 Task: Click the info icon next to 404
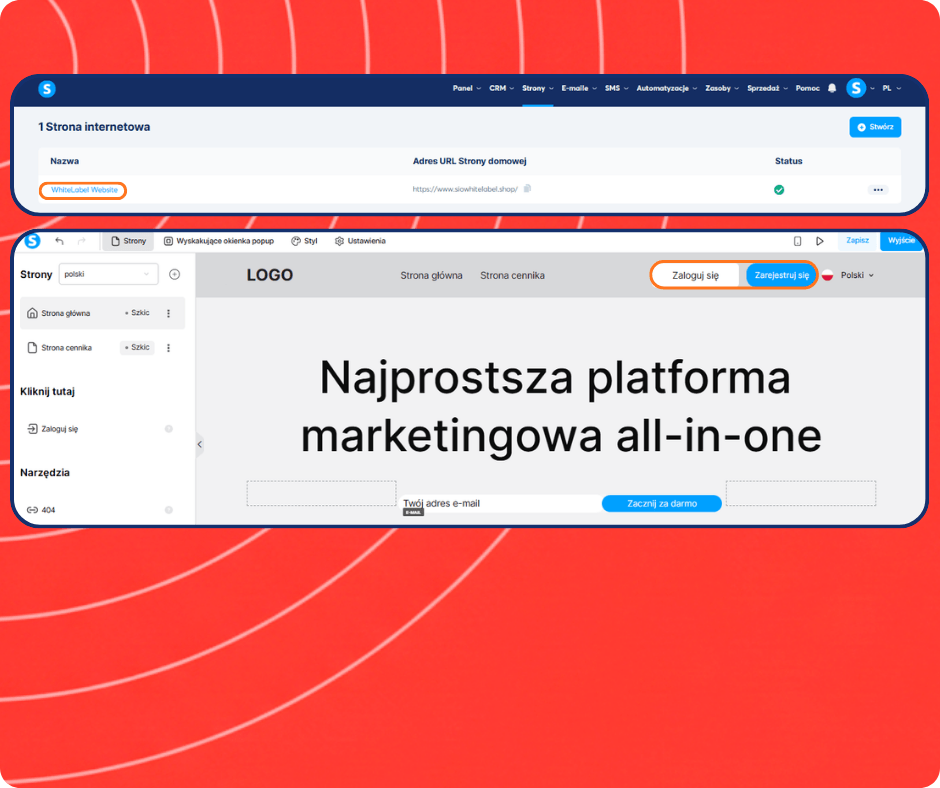(168, 510)
